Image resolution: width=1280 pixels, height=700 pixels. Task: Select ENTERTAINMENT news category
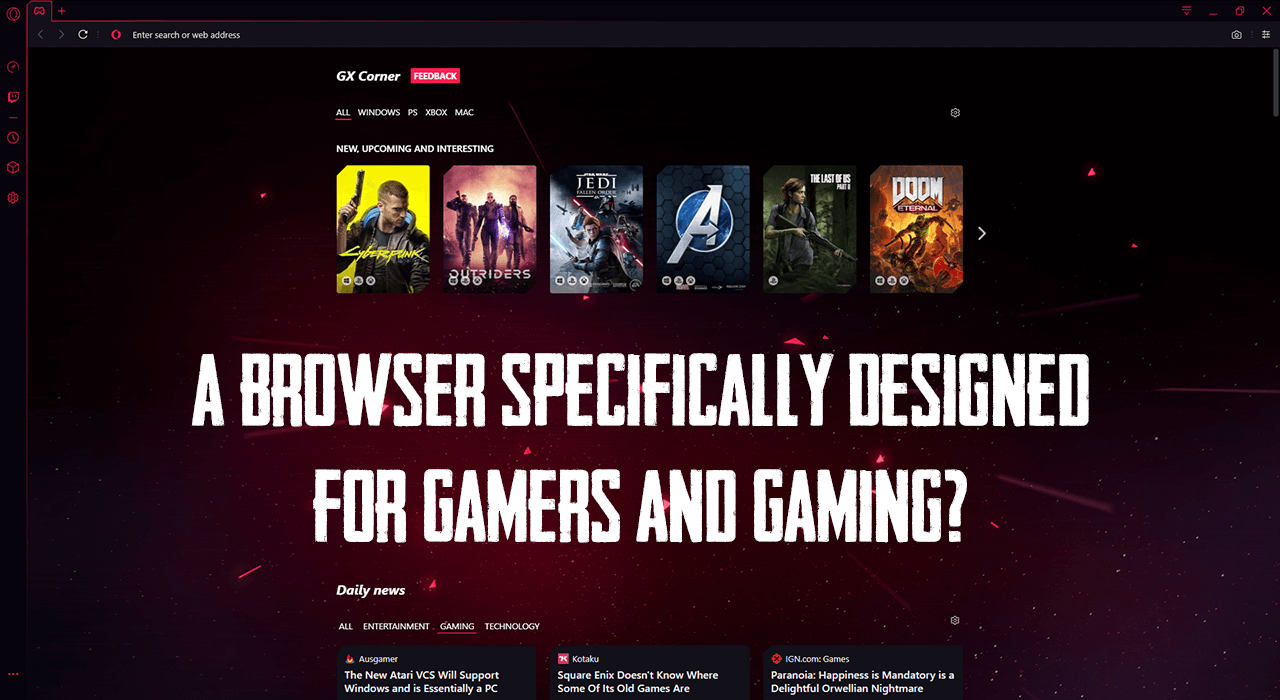396,627
